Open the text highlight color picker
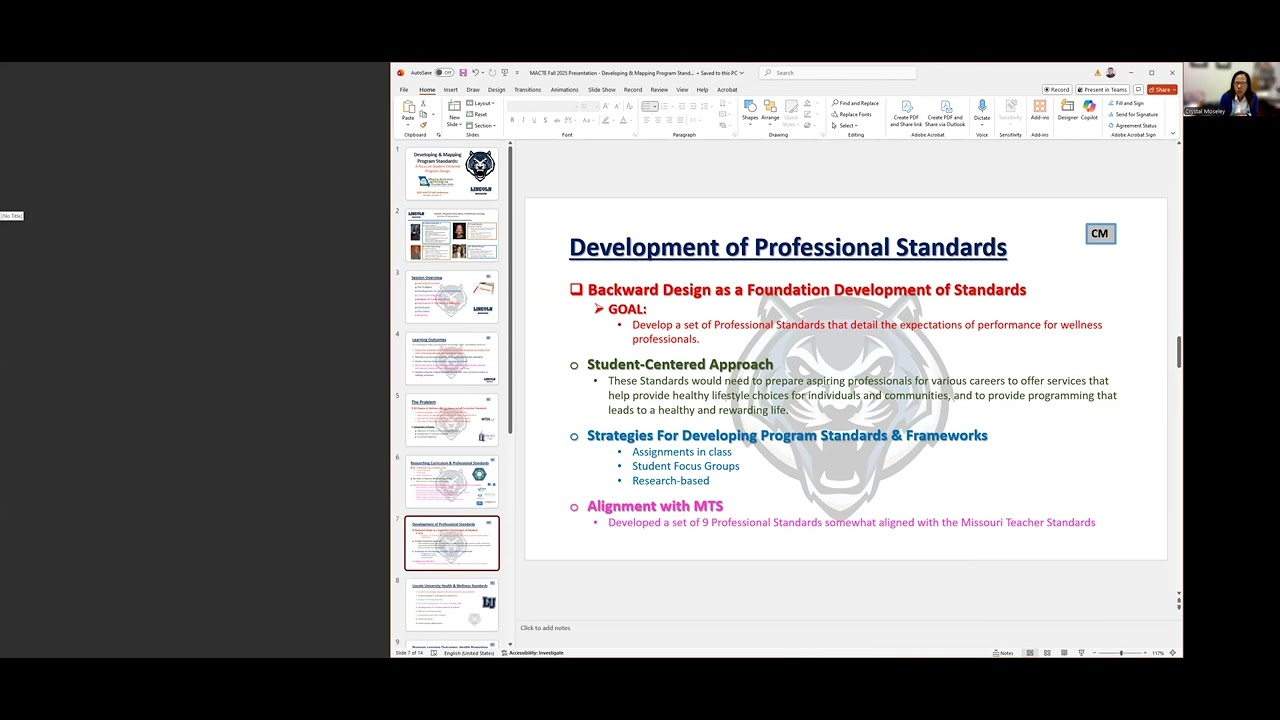 pyautogui.click(x=607, y=120)
